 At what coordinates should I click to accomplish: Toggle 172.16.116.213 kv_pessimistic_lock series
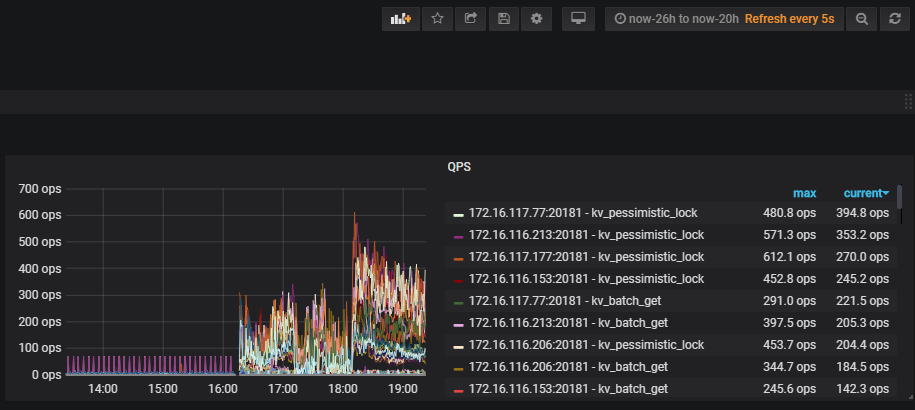tap(586, 235)
